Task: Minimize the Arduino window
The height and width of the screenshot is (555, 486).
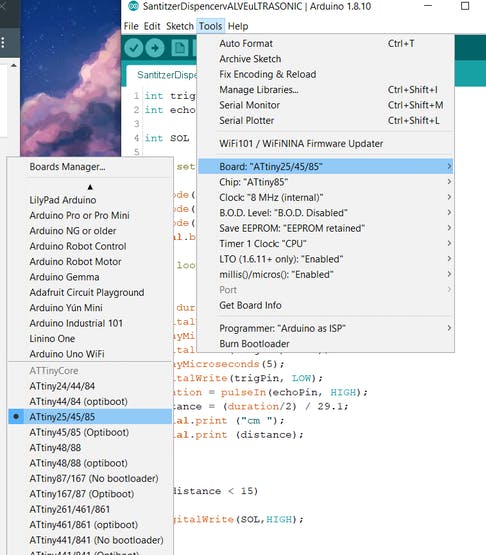Action: point(428,6)
